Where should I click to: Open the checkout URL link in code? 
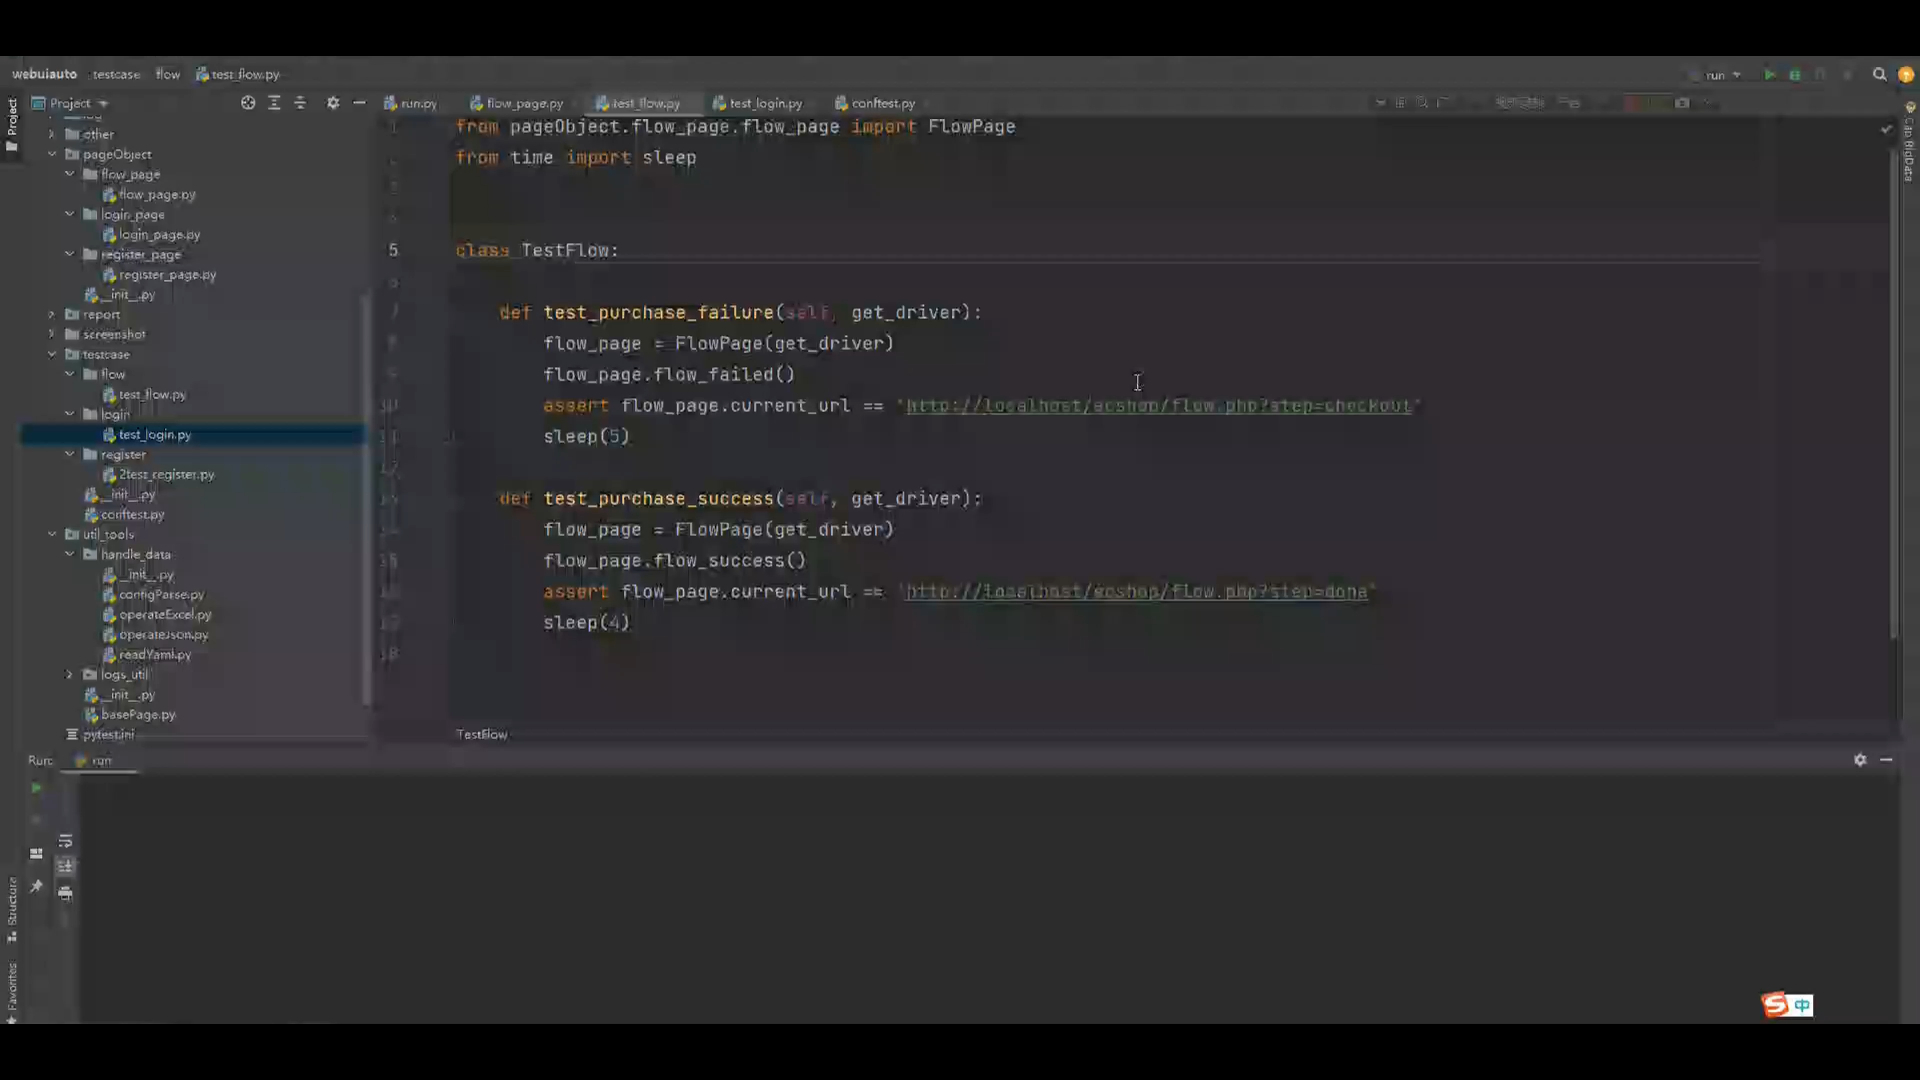point(1158,406)
